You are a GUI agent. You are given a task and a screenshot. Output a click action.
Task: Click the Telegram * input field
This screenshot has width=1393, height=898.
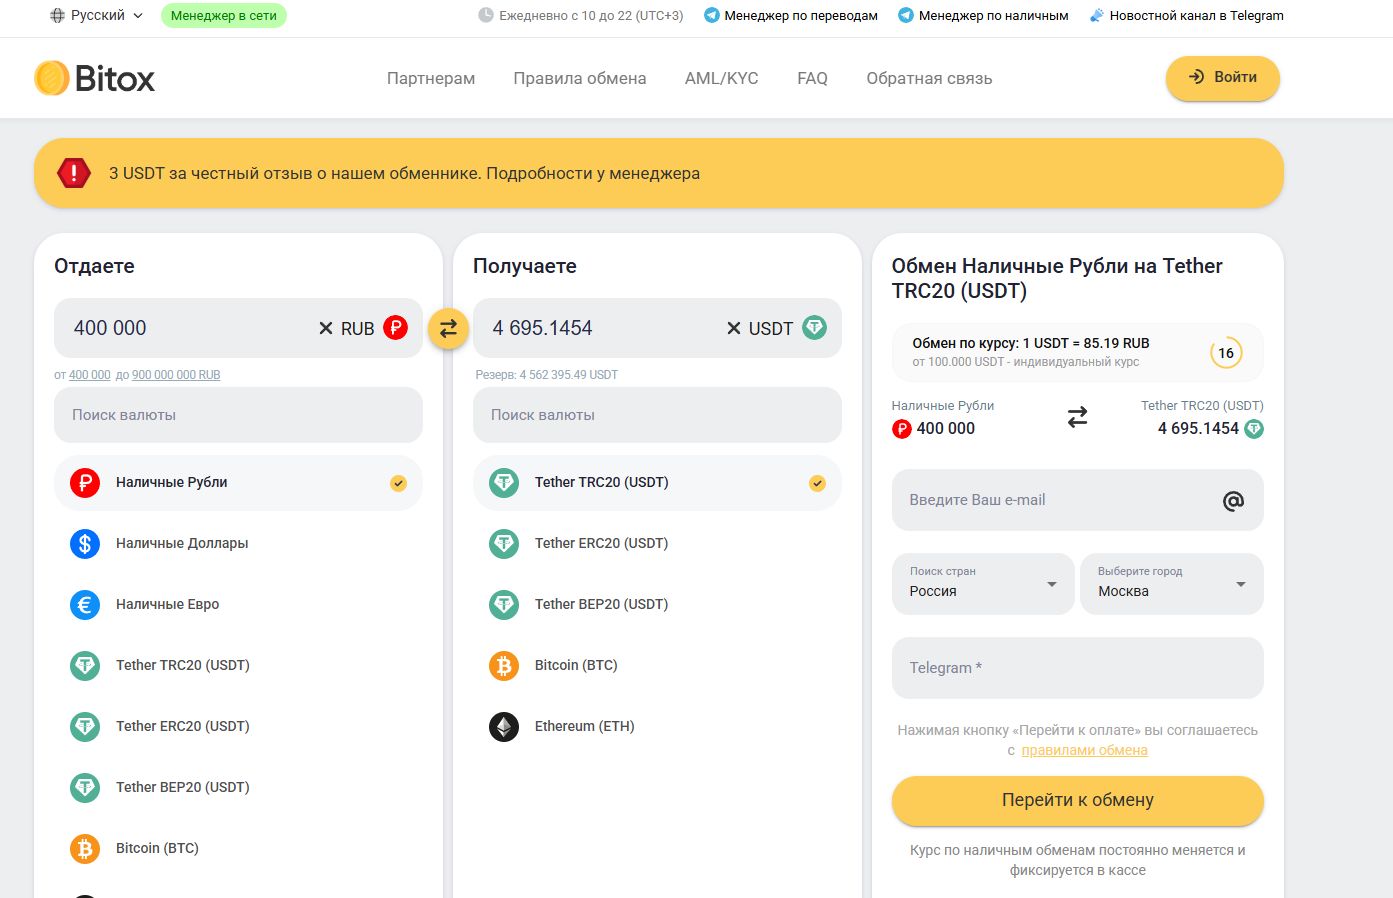pyautogui.click(x=1078, y=668)
